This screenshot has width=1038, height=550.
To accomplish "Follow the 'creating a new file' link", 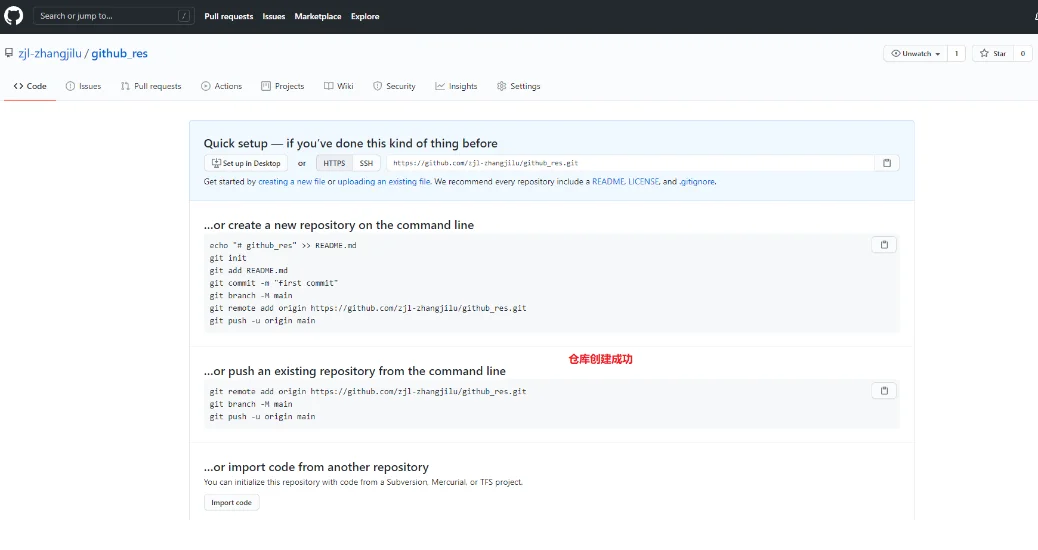I will coord(291,182).
